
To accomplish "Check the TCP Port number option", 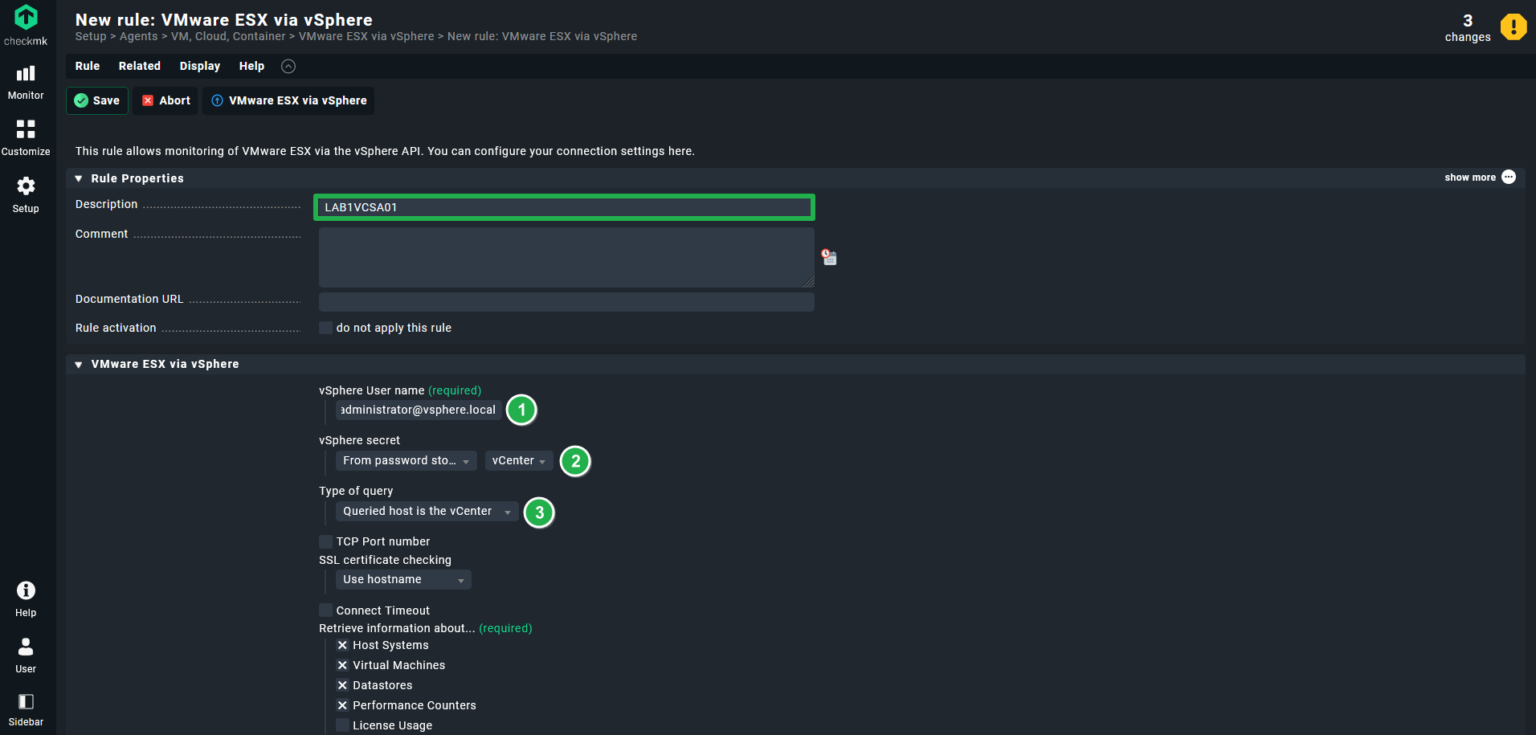I will pos(325,541).
